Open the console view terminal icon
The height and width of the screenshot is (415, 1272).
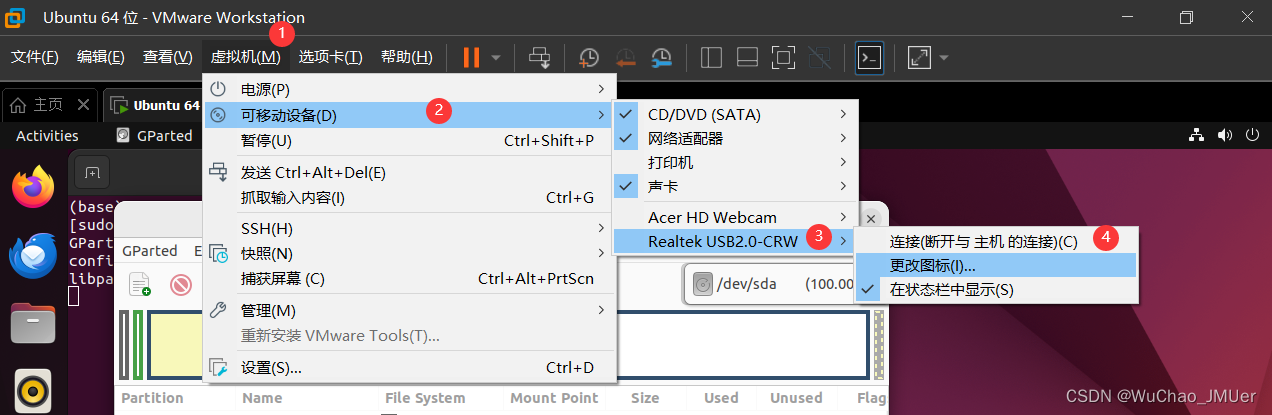coord(870,58)
